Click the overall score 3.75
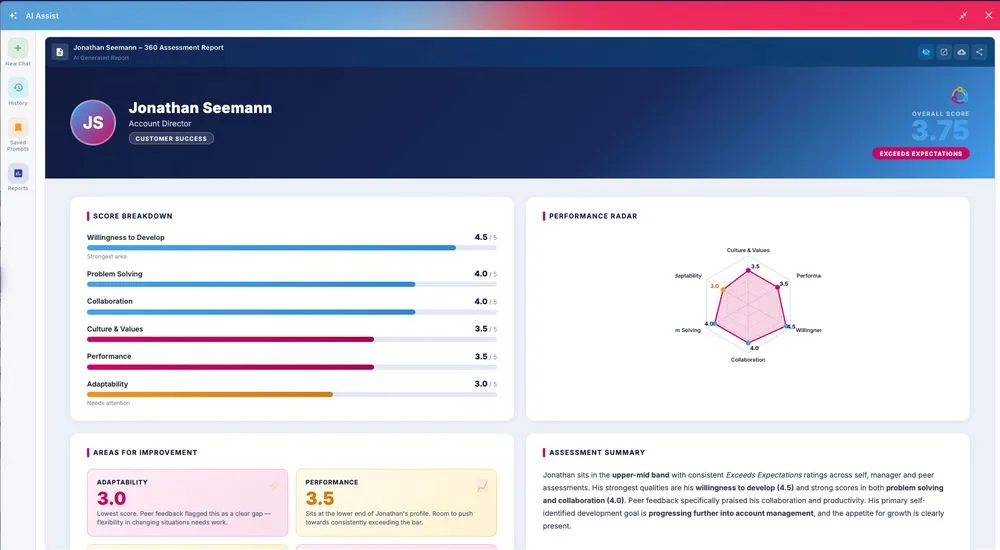This screenshot has height=550, width=1000. pyautogui.click(x=940, y=131)
